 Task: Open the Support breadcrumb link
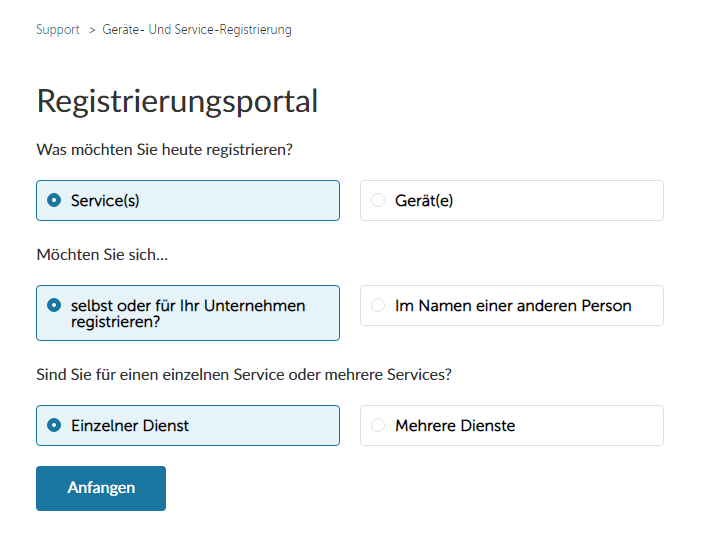click(x=58, y=30)
